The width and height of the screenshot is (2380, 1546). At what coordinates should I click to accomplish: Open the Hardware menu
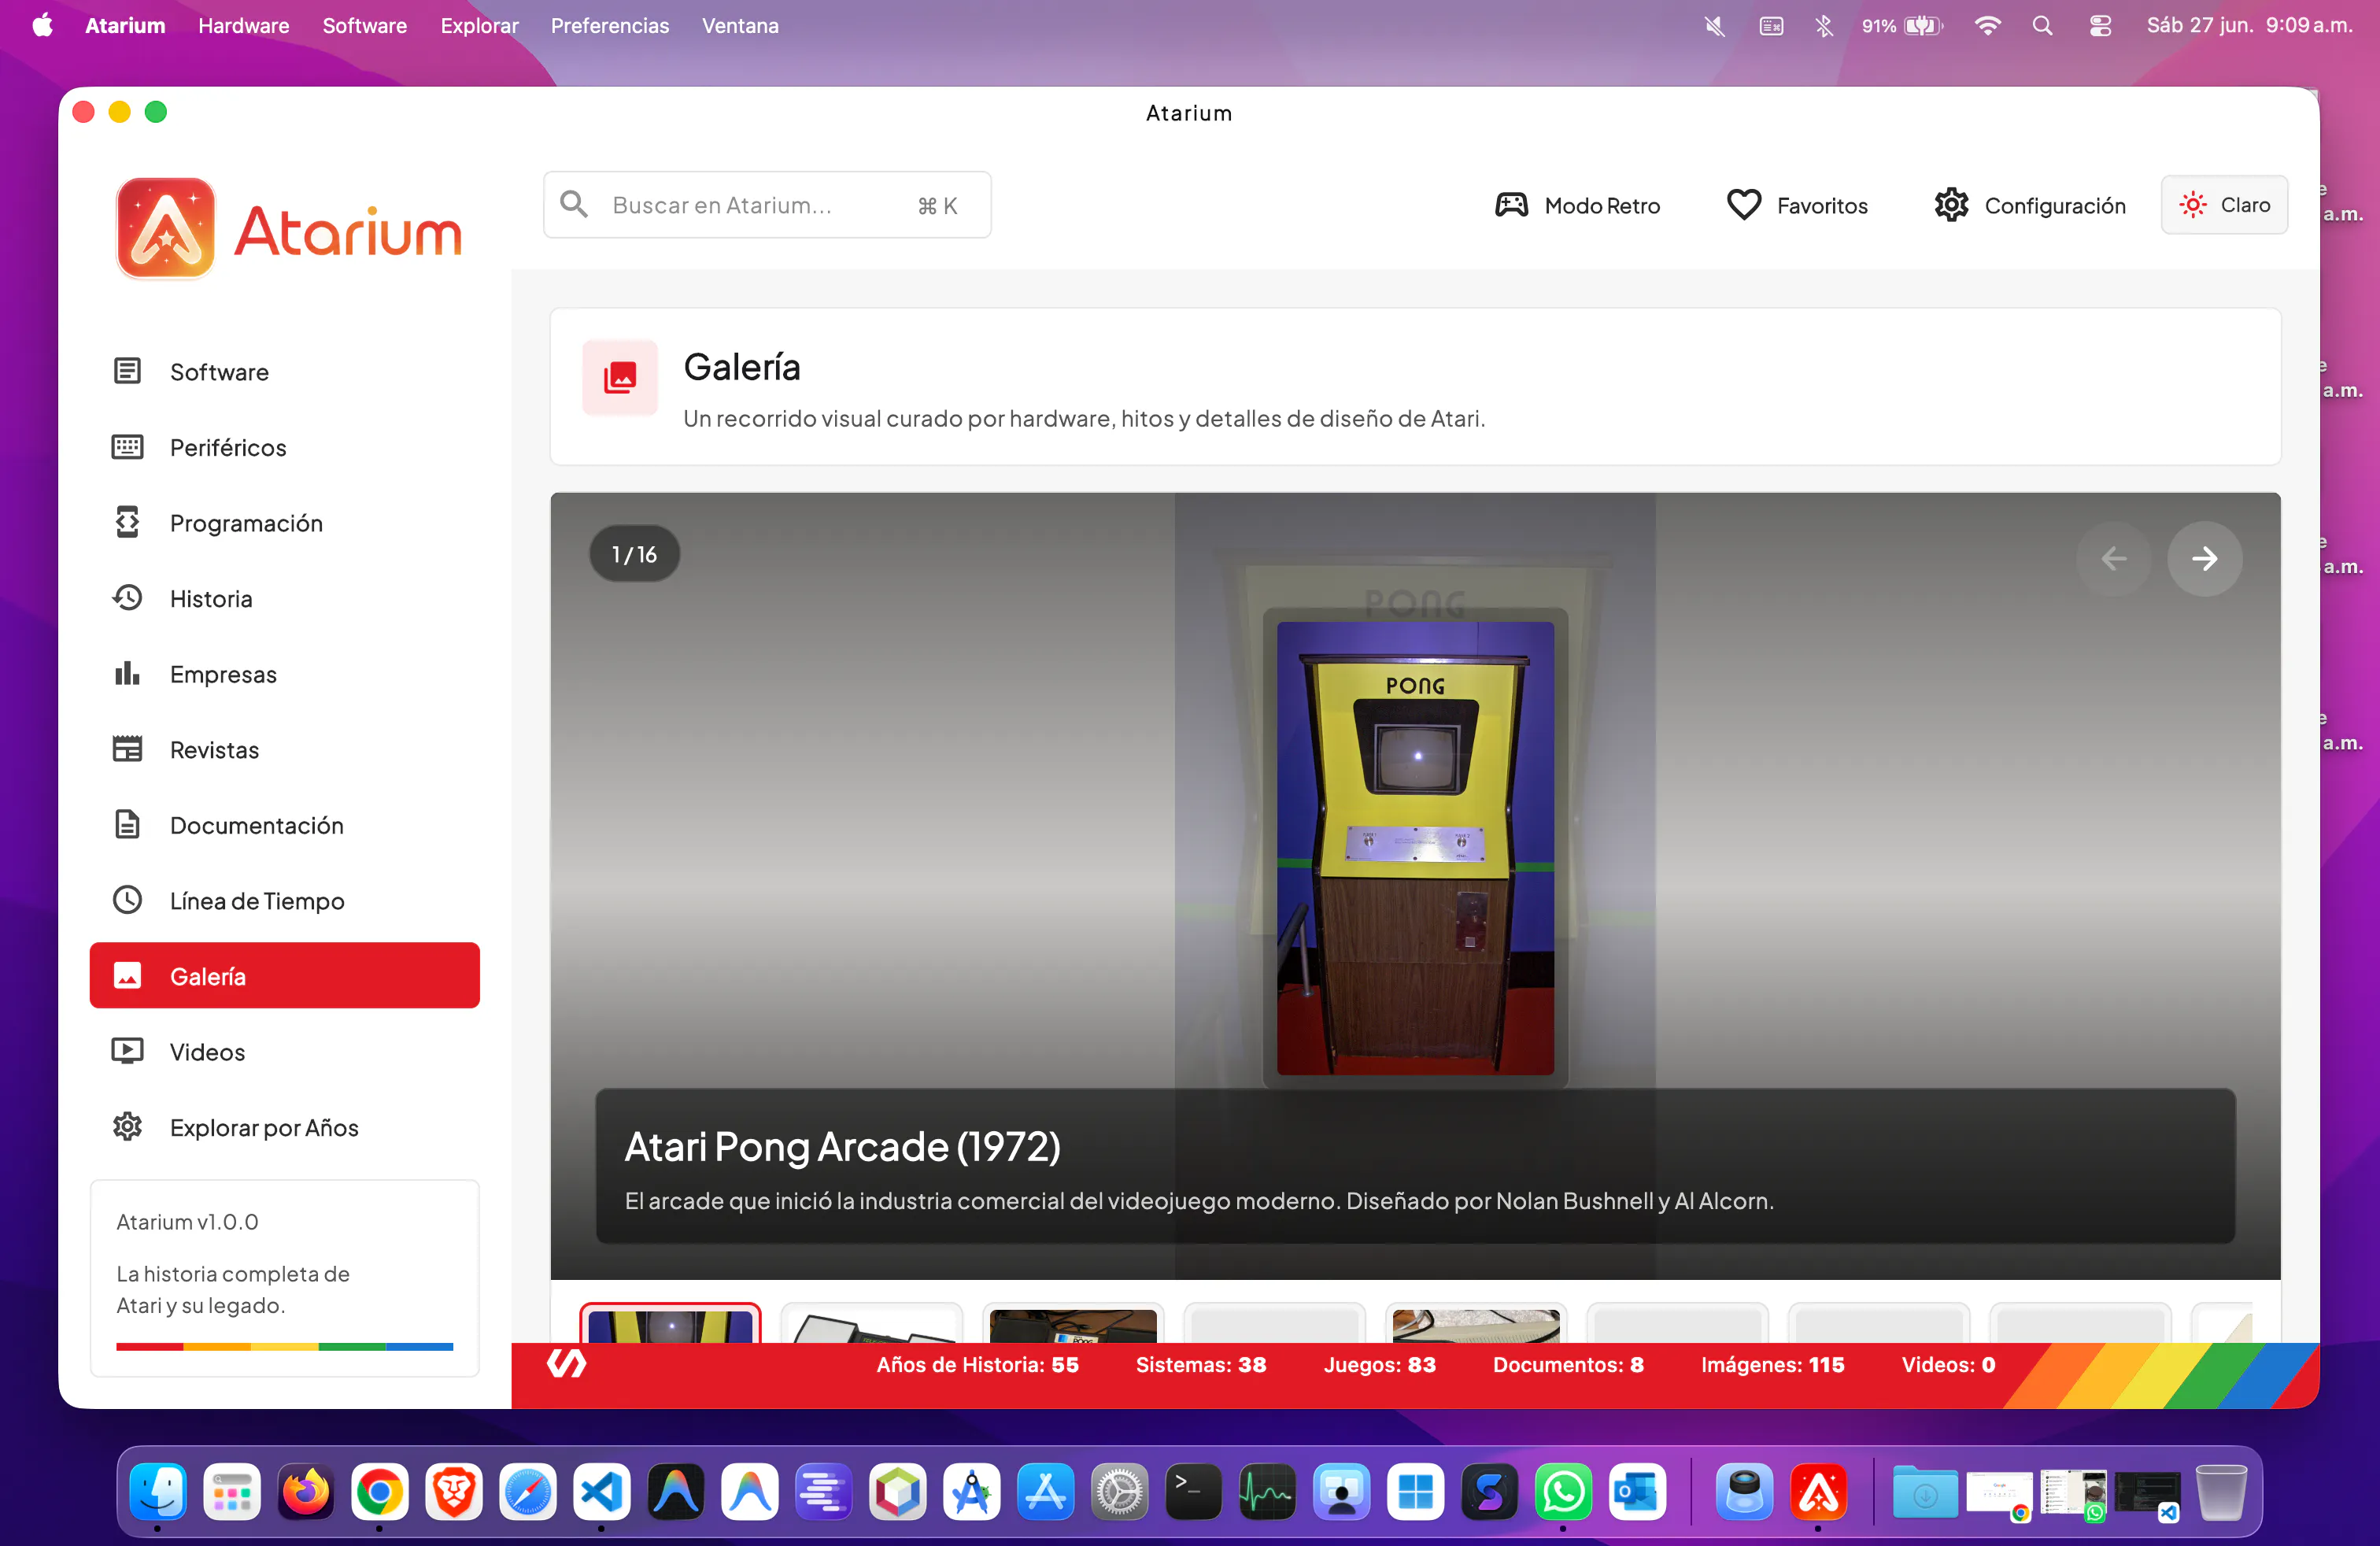(244, 25)
